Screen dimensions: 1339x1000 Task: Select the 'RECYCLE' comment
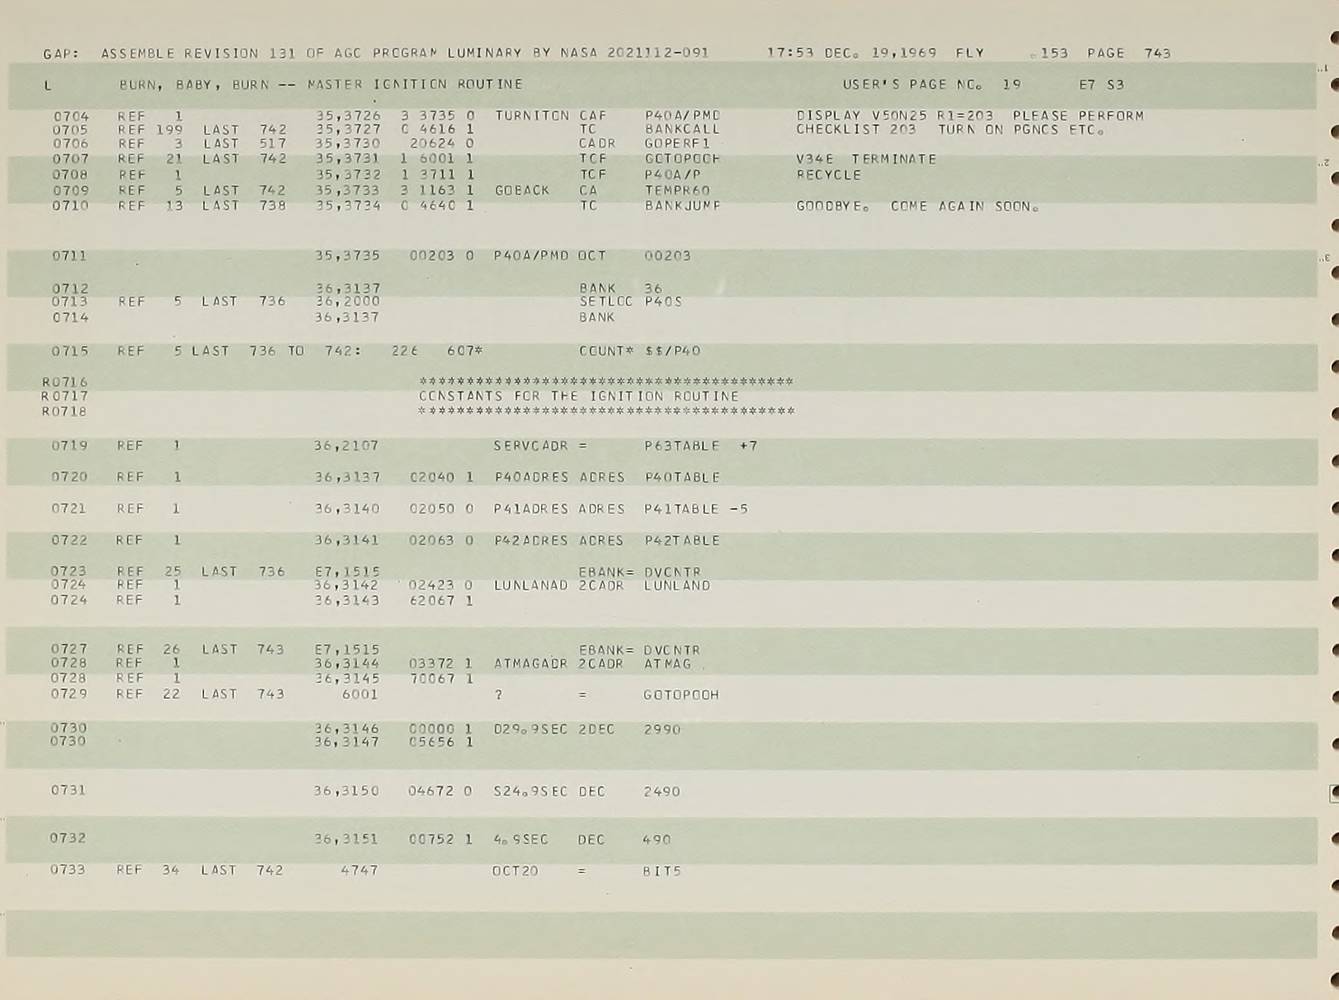pyautogui.click(x=828, y=175)
